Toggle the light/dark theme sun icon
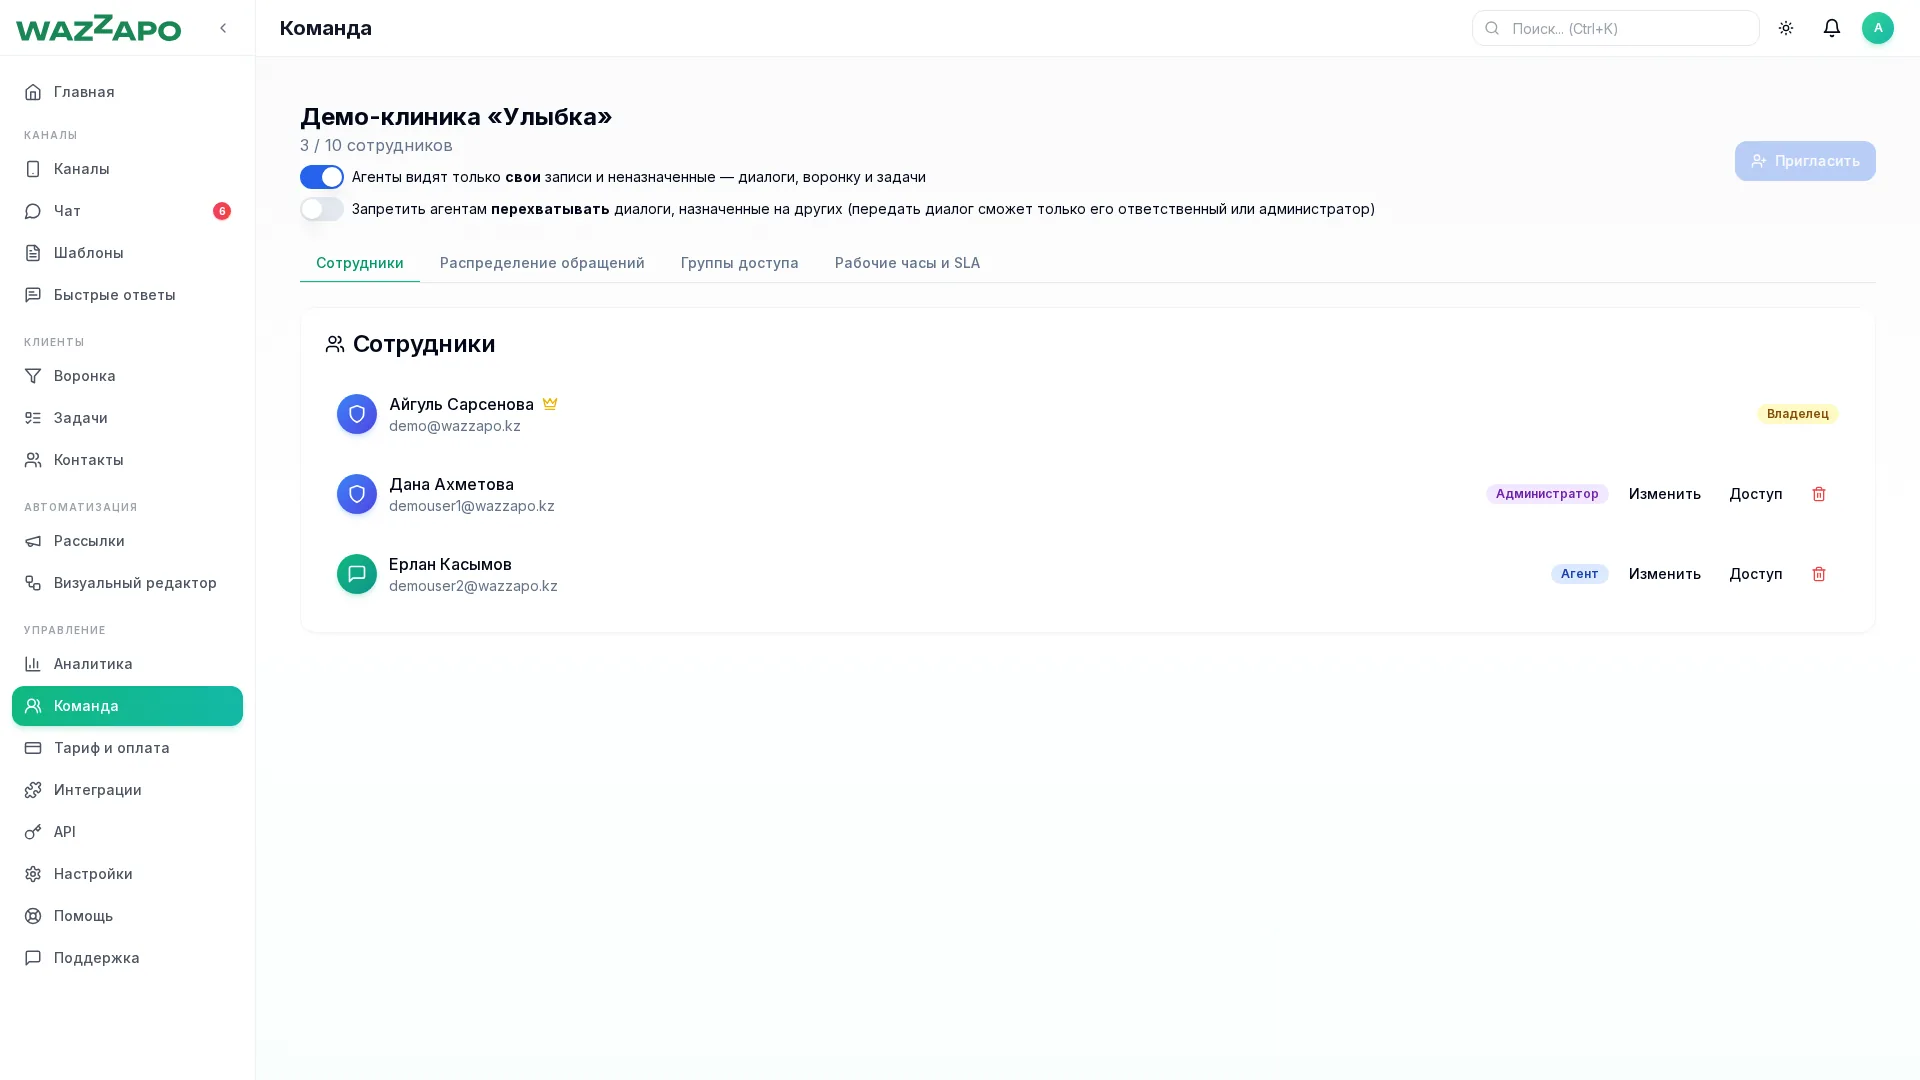This screenshot has height=1080, width=1920. [x=1786, y=28]
